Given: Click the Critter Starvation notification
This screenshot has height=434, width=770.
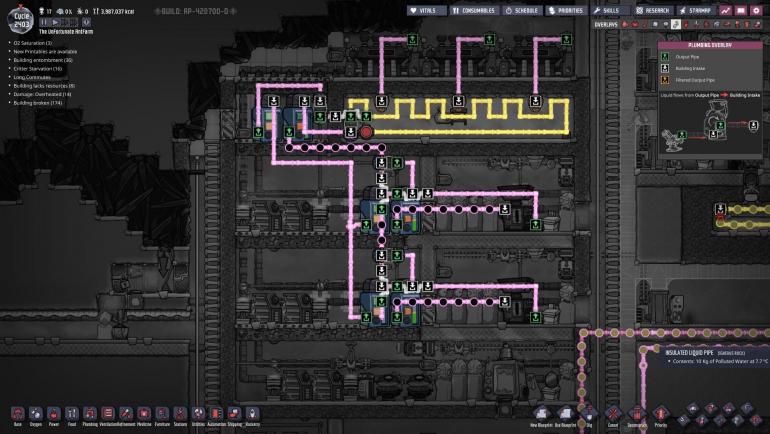Looking at the screenshot, I should [37, 69].
